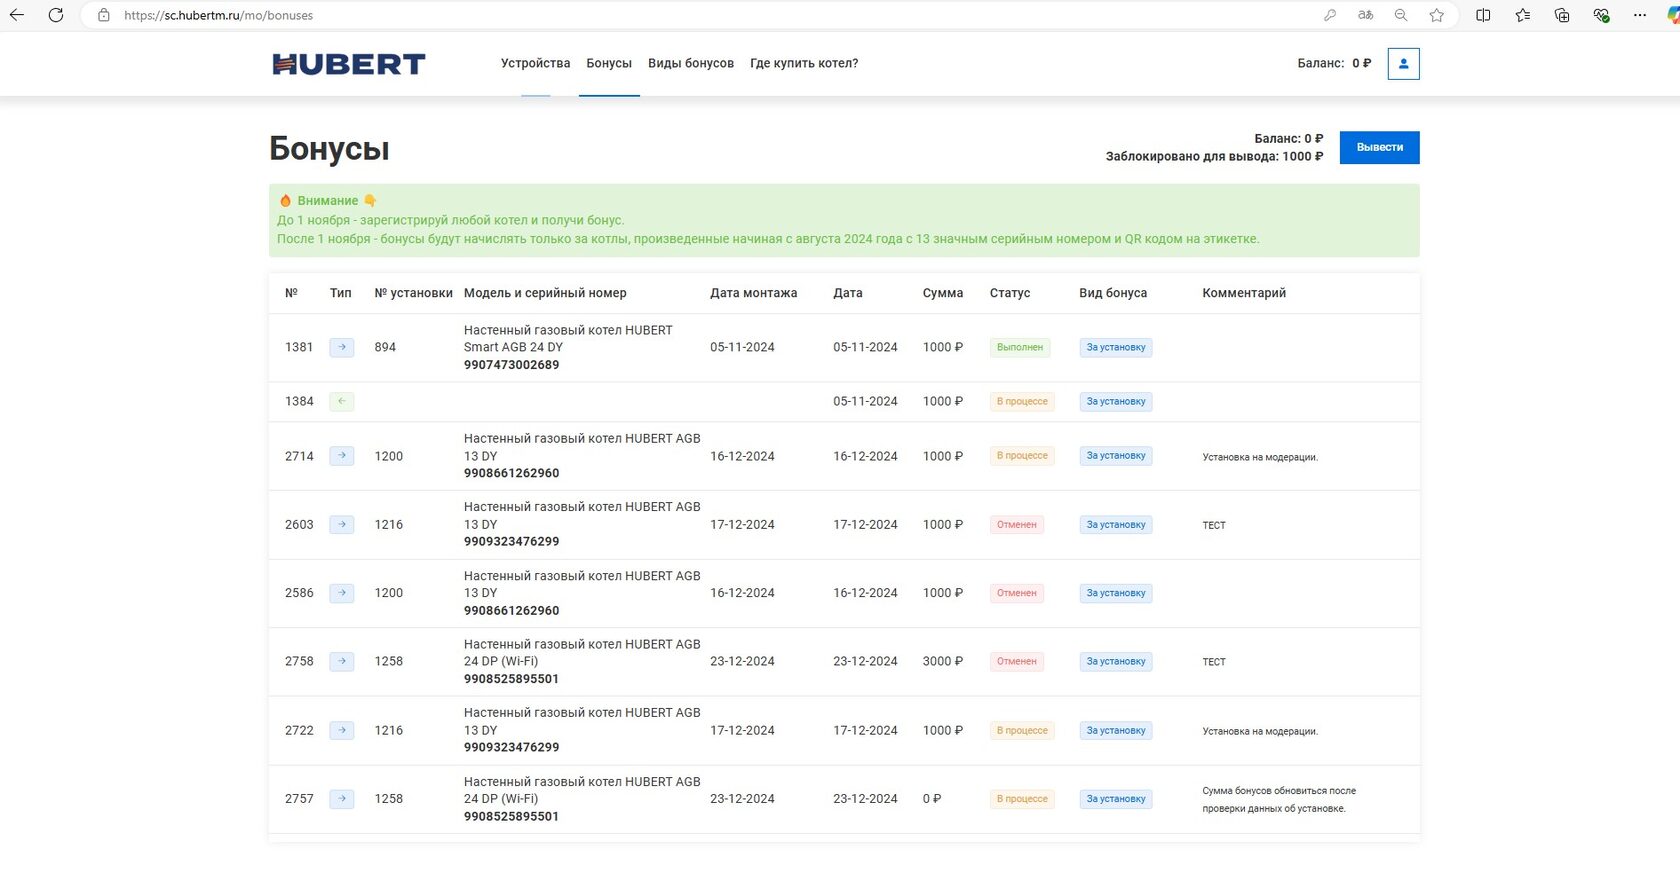Click Заблокировано для вывода: 1000 ₽ text
This screenshot has width=1680, height=873.
pos(1214,156)
